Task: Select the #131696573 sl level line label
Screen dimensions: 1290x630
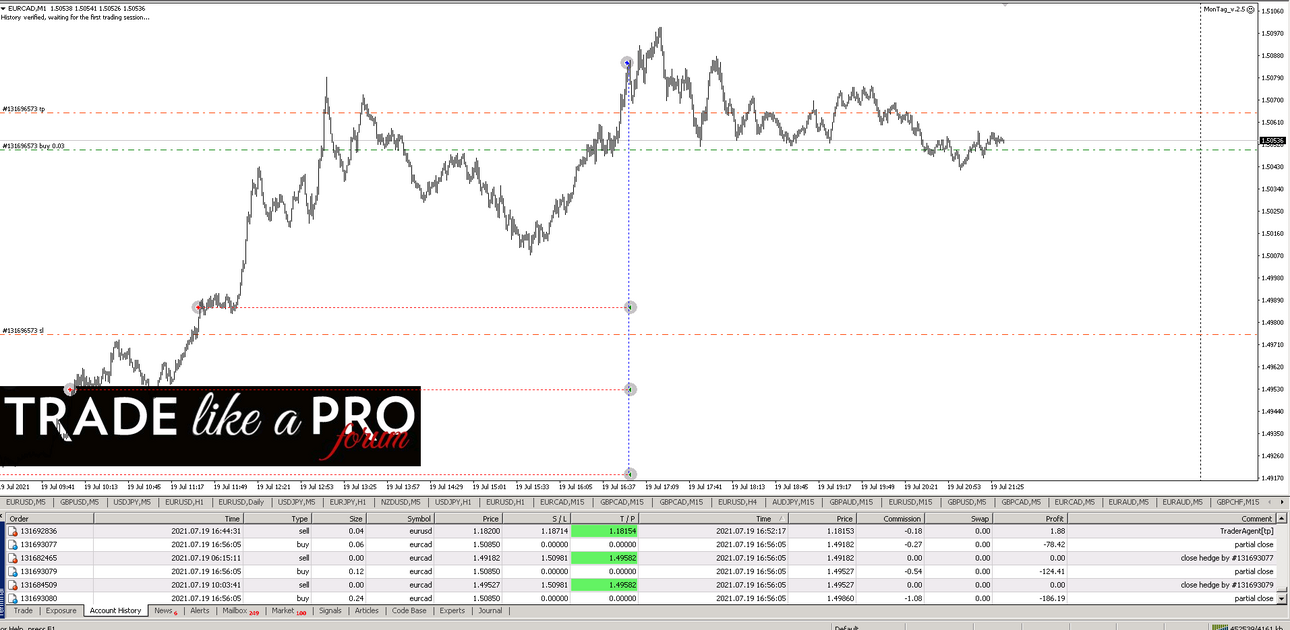Action: pyautogui.click(x=23, y=330)
